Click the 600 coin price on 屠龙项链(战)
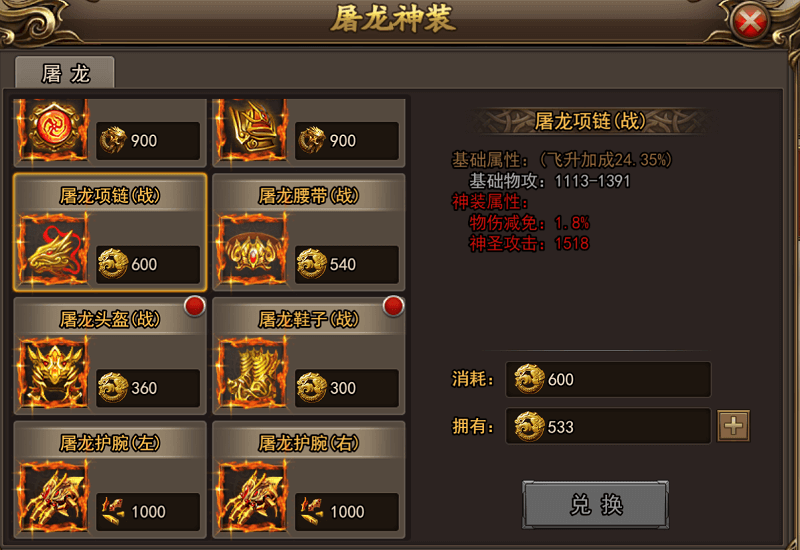Screen dimensions: 800x550 [148, 264]
